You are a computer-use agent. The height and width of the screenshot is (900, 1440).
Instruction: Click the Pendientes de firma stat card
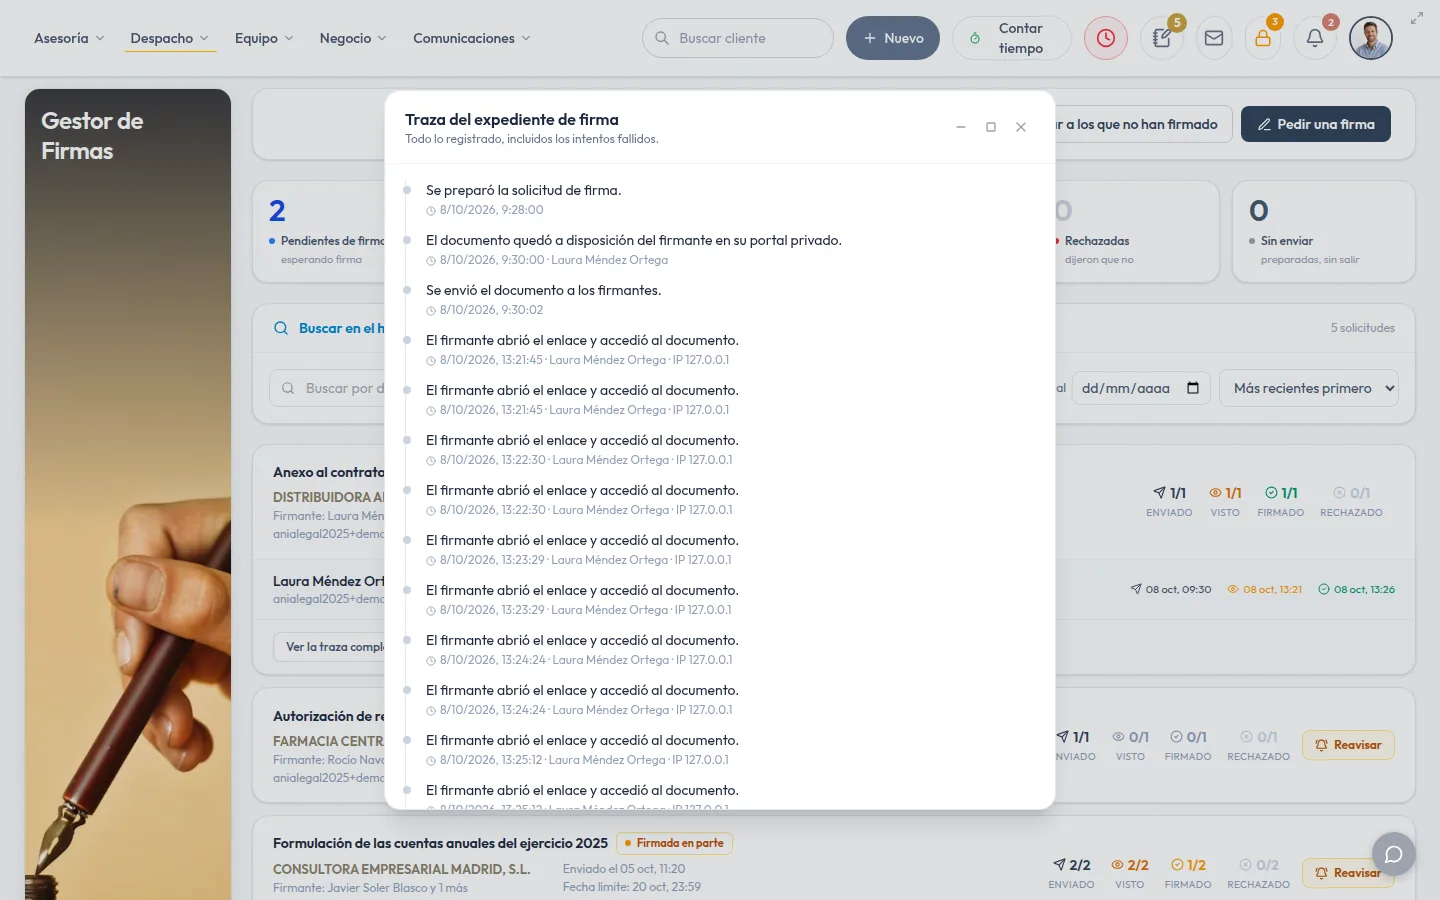click(320, 231)
